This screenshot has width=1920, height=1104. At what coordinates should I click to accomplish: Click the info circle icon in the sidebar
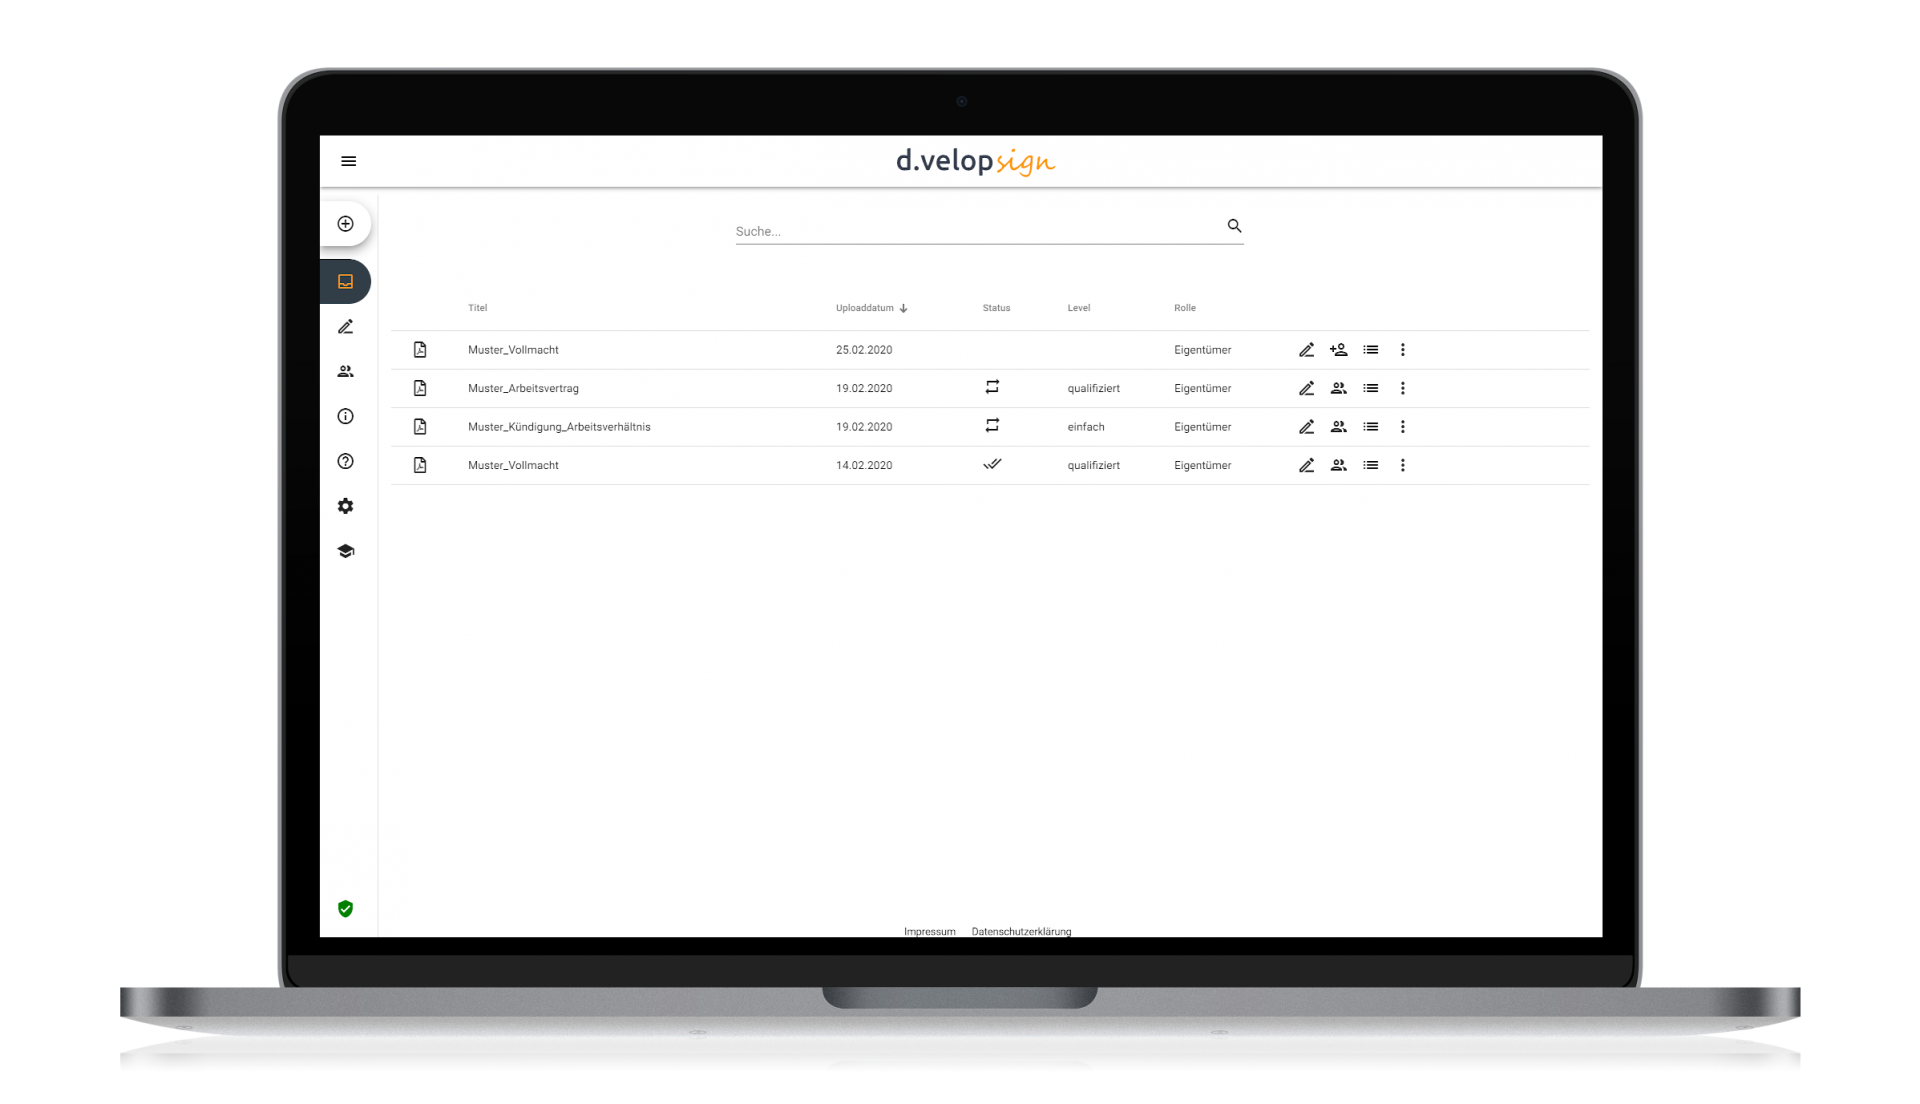click(x=345, y=417)
